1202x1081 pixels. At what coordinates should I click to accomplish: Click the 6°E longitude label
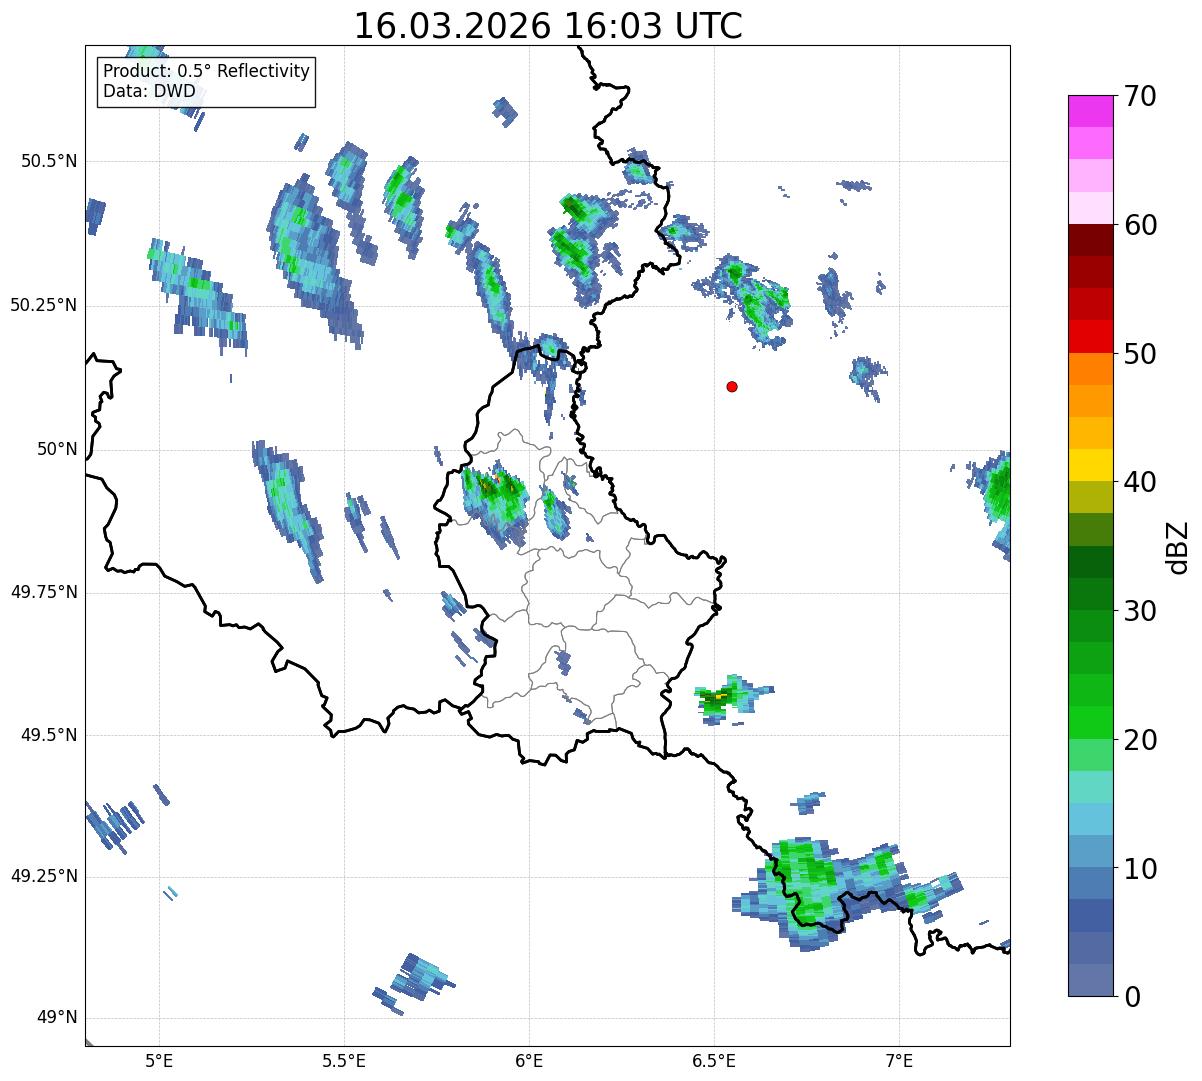click(529, 1060)
